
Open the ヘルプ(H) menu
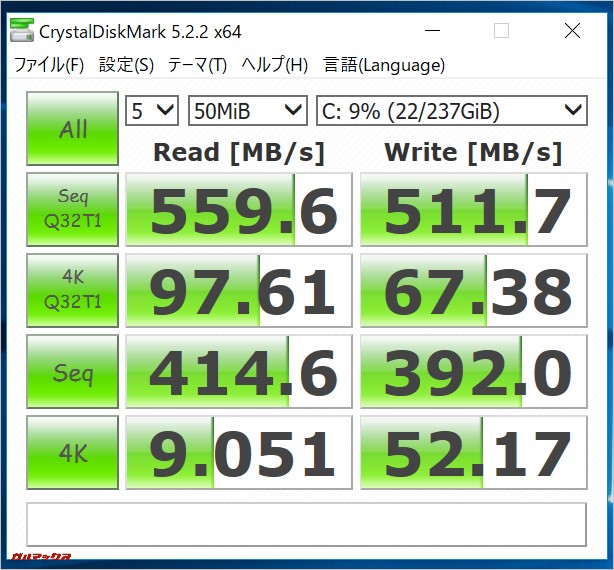(x=275, y=65)
